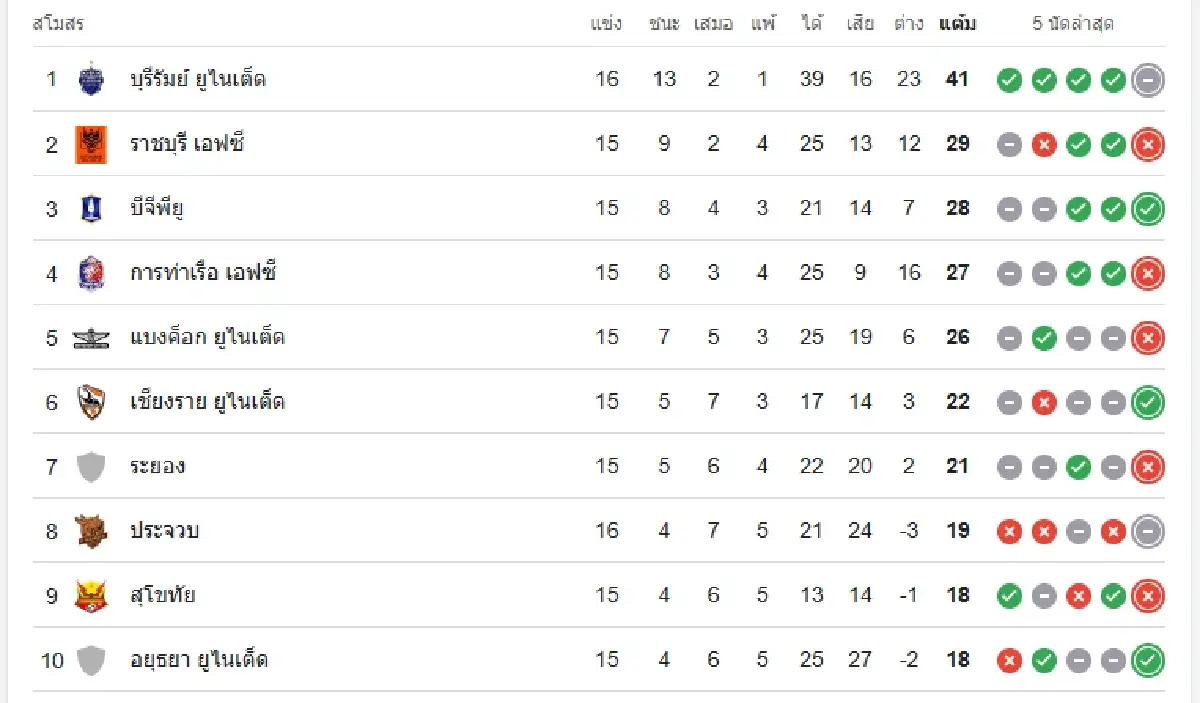Click the Port FC (การท่าเรือ) club logo
The height and width of the screenshot is (703, 1200).
pyautogui.click(x=91, y=273)
